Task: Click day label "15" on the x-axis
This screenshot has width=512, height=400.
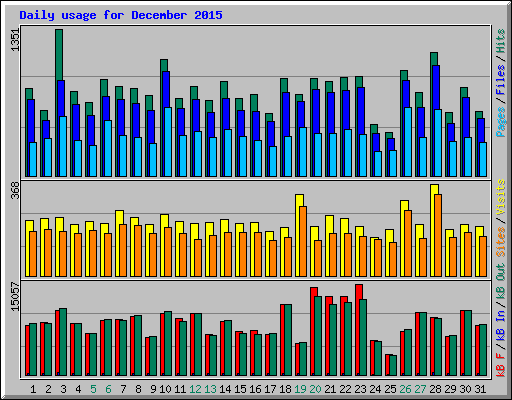Action: 240,389
